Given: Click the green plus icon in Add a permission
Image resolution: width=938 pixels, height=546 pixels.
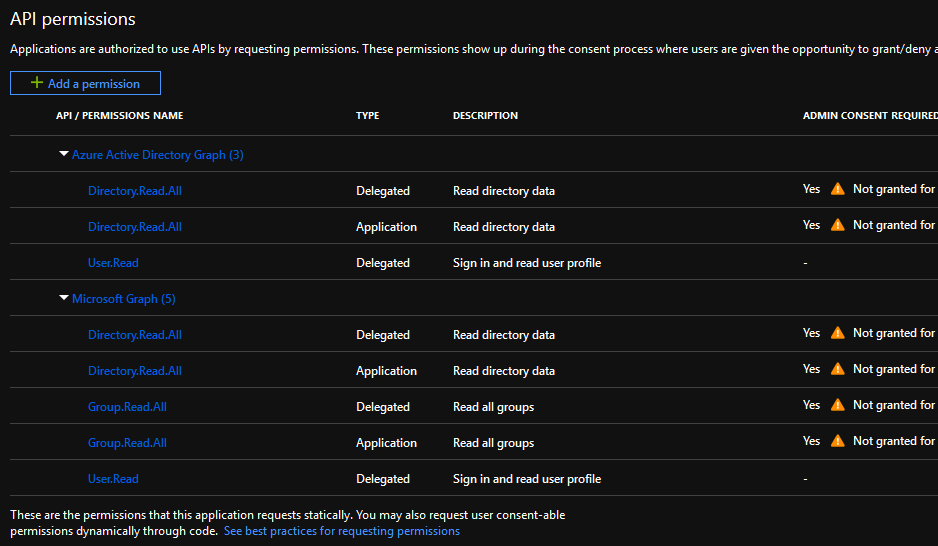Looking at the screenshot, I should point(36,83).
